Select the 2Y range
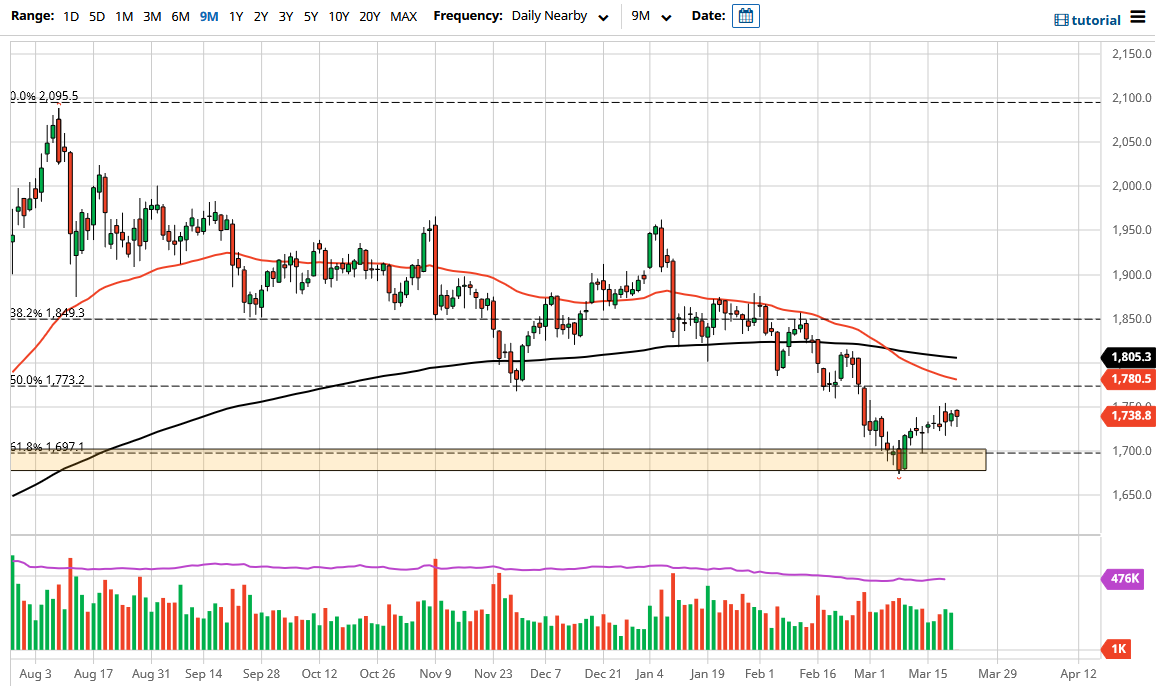The image size is (1161, 690). tap(261, 16)
